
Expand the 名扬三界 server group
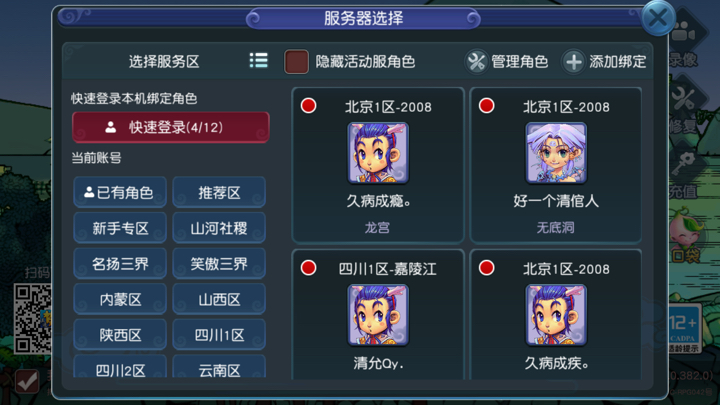pyautogui.click(x=120, y=264)
